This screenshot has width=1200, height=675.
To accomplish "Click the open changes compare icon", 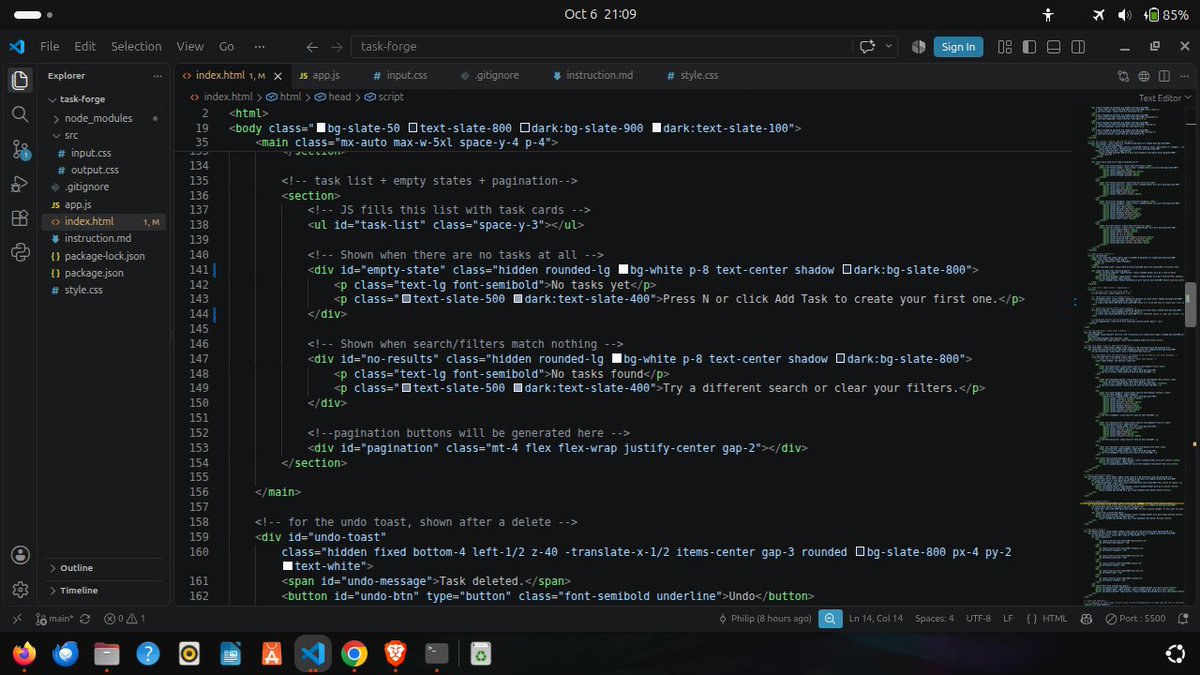I will [1123, 75].
